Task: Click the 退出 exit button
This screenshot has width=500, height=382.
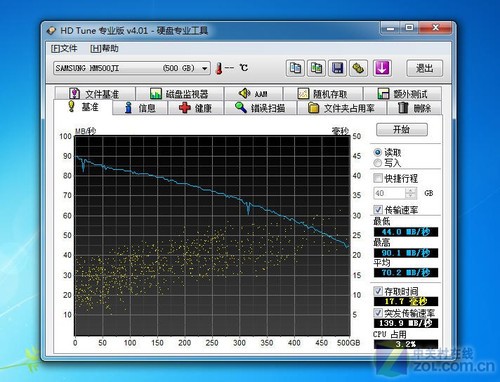Action: pyautogui.click(x=424, y=68)
